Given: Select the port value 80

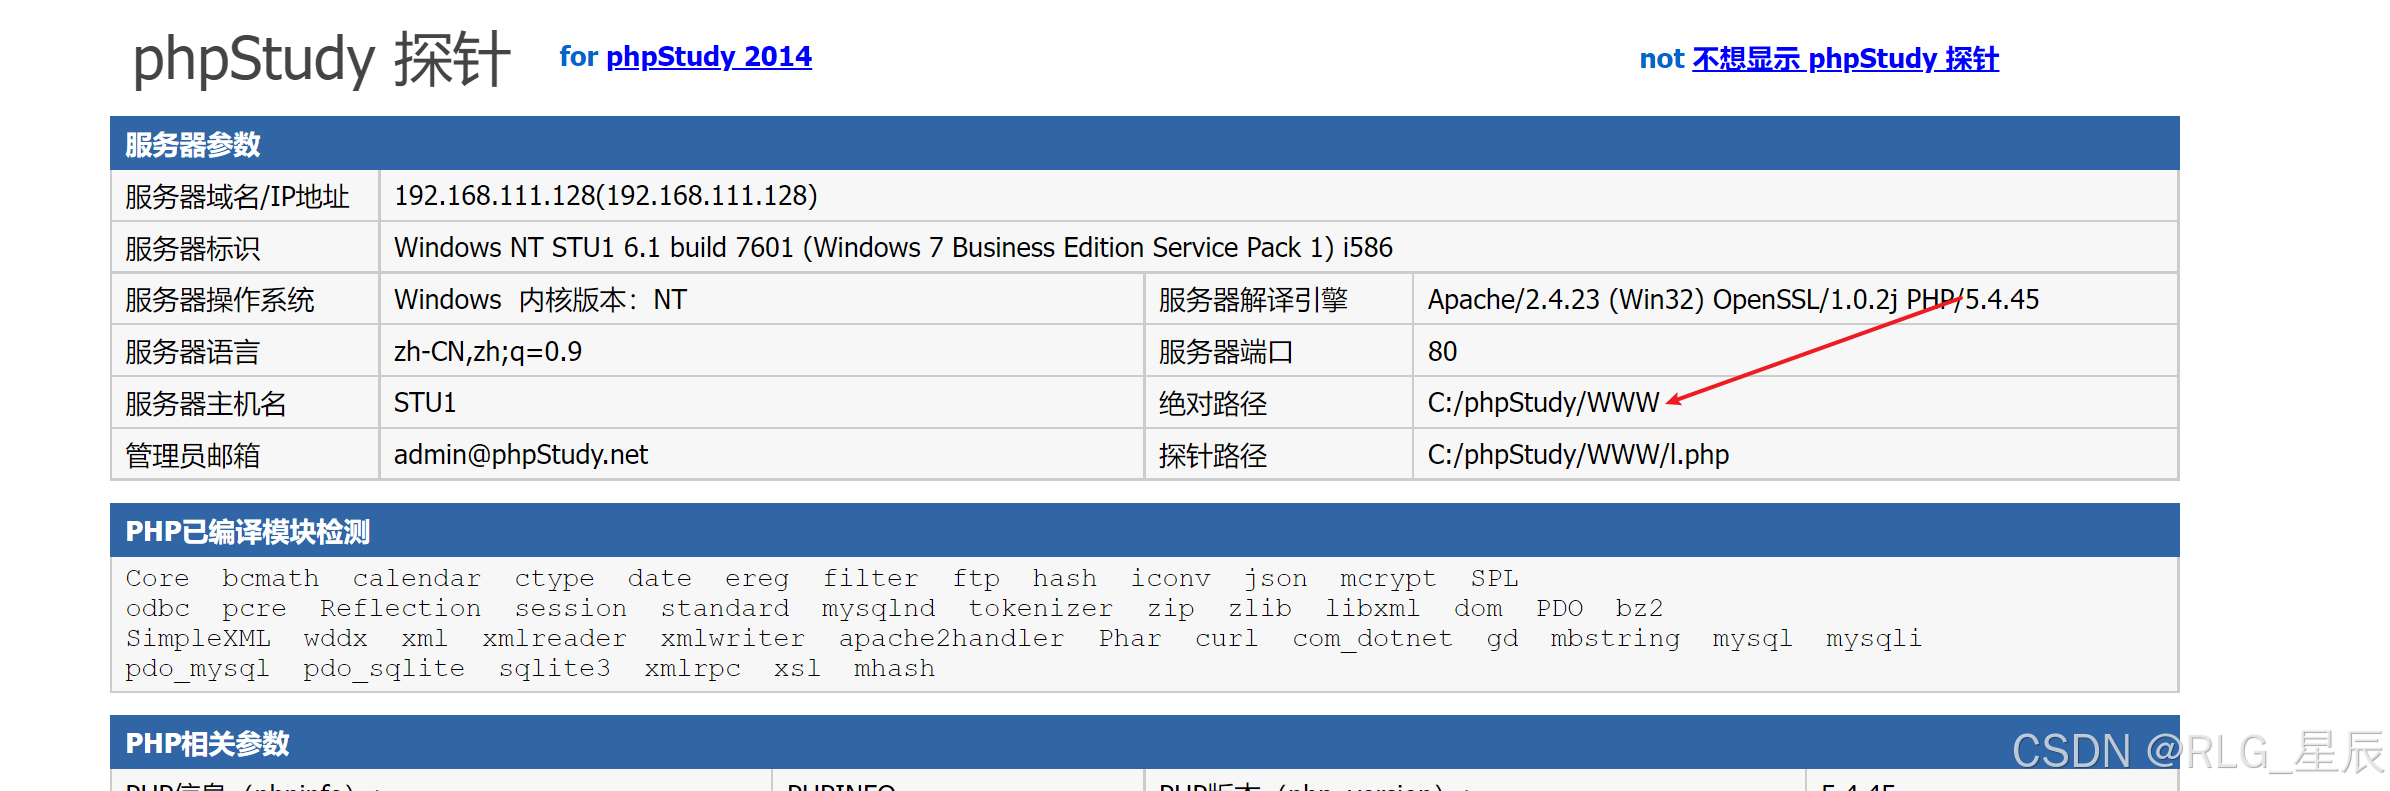Looking at the screenshot, I should (x=1442, y=352).
